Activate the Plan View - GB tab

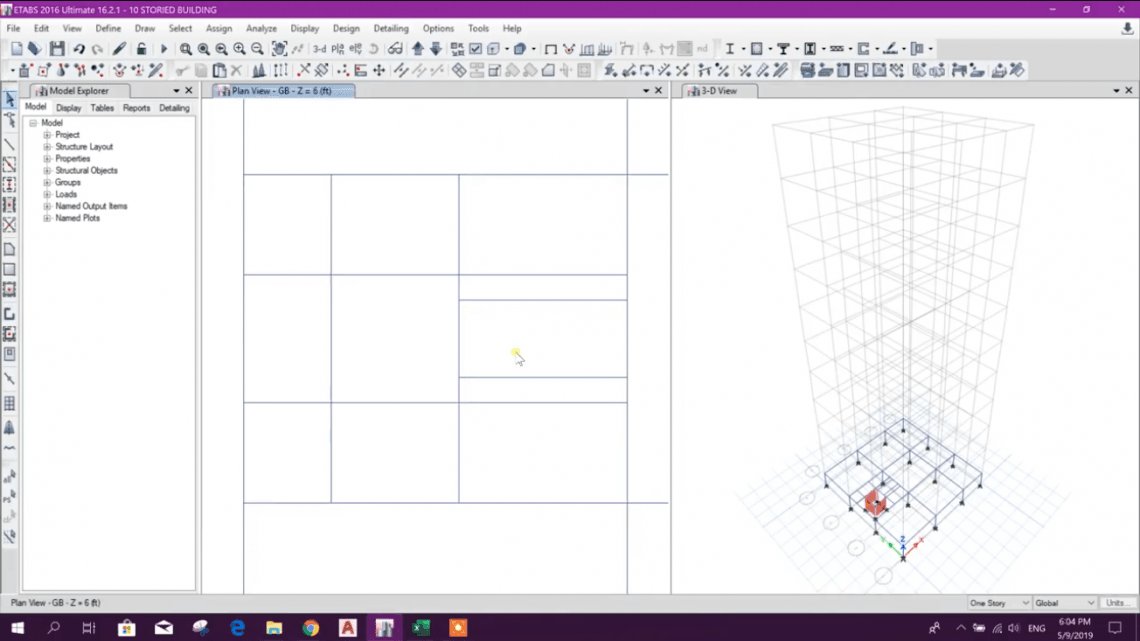click(284, 91)
